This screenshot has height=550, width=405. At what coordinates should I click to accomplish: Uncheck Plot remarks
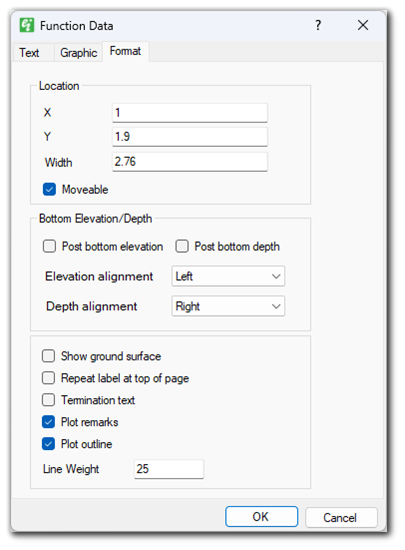point(48,422)
